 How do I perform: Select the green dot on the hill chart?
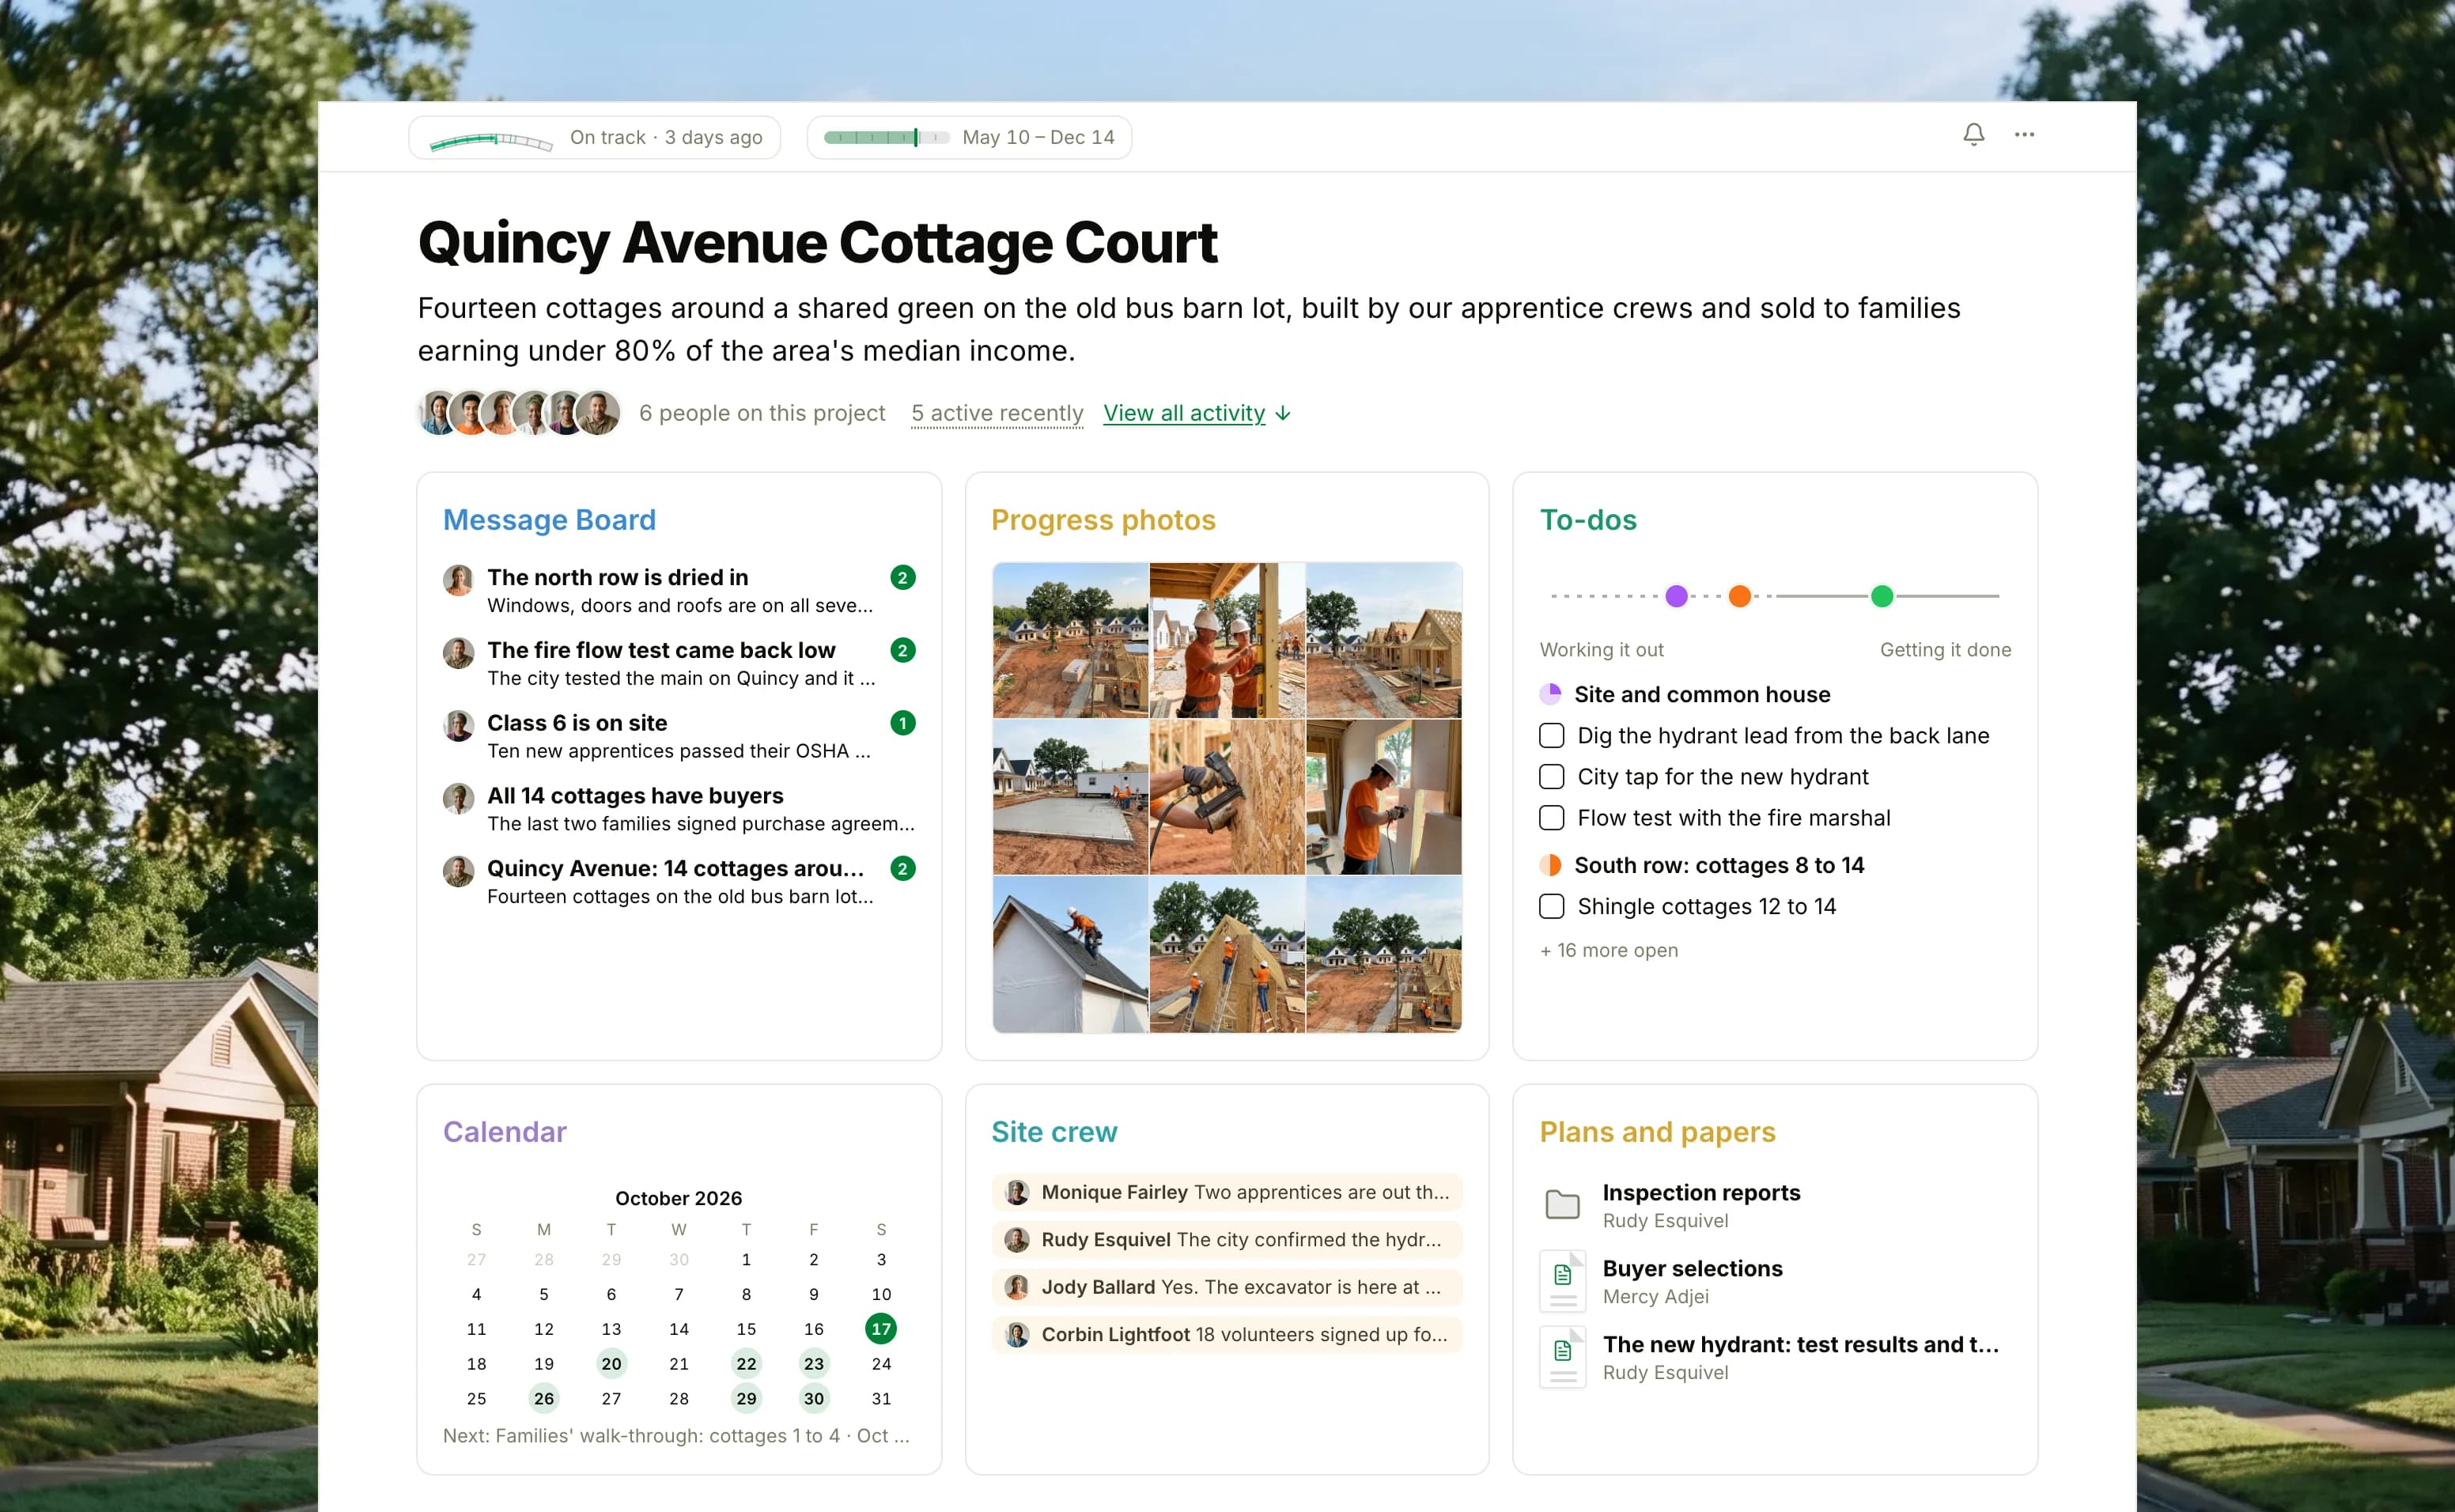click(x=1882, y=596)
